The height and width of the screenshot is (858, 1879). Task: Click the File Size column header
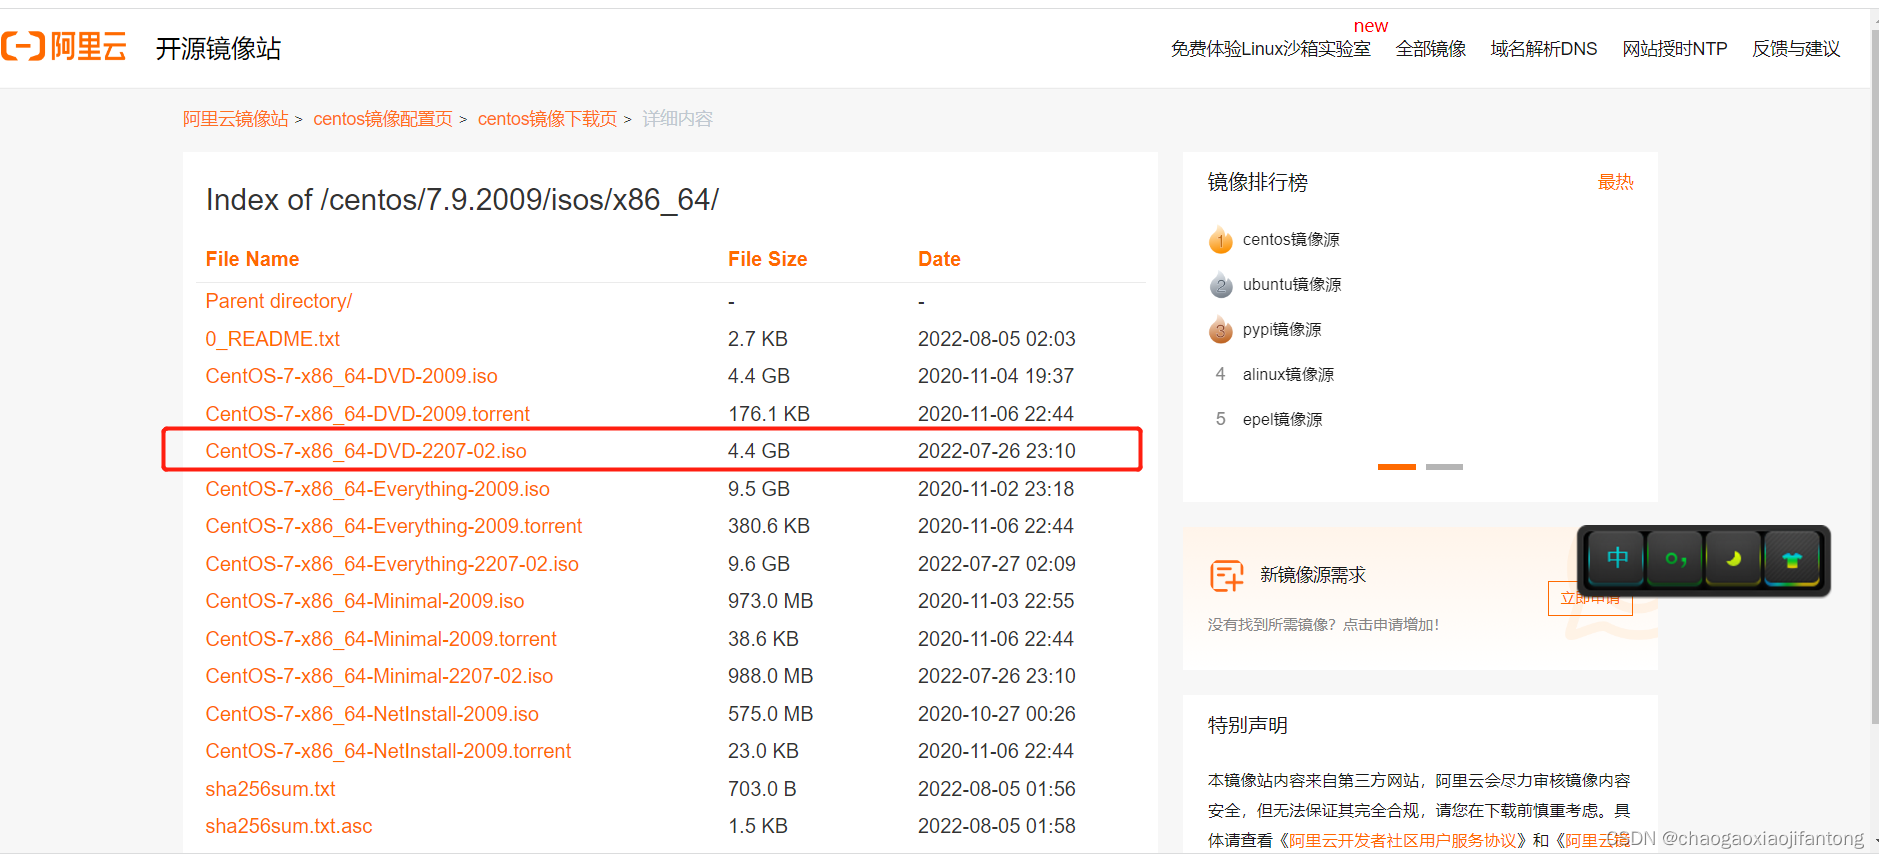click(767, 259)
